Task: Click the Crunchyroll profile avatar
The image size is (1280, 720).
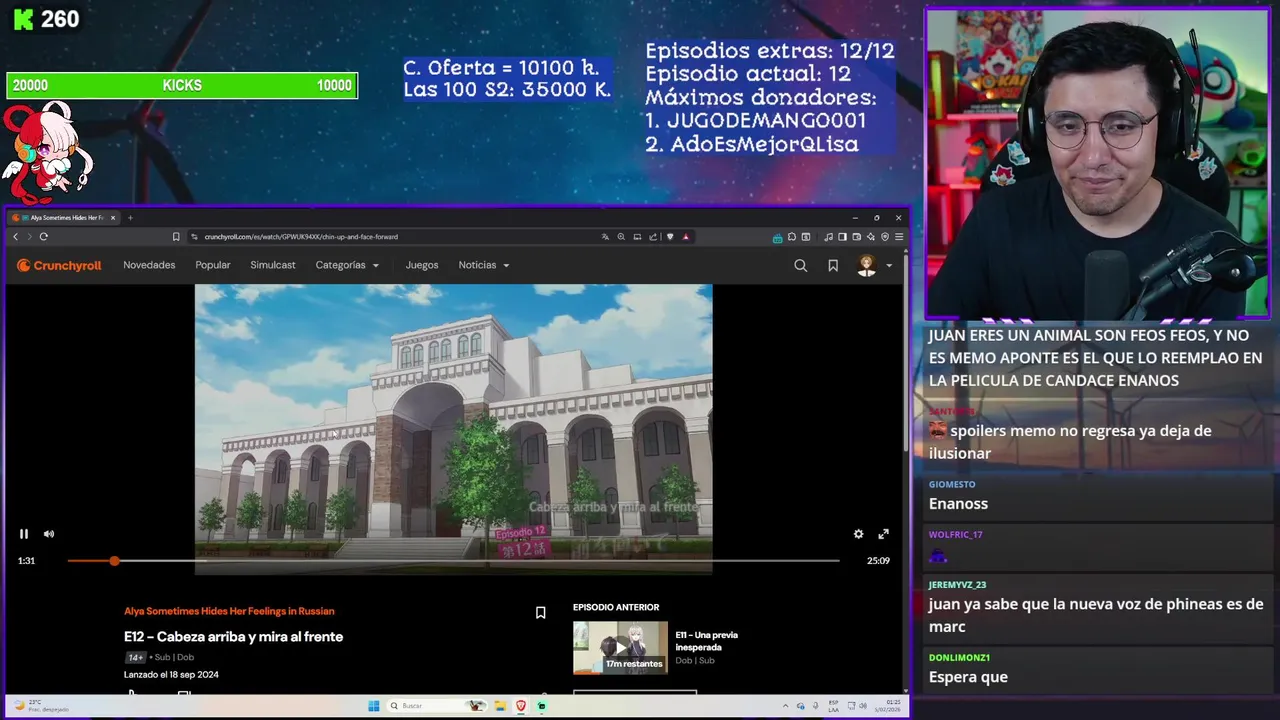Action: pyautogui.click(x=867, y=265)
